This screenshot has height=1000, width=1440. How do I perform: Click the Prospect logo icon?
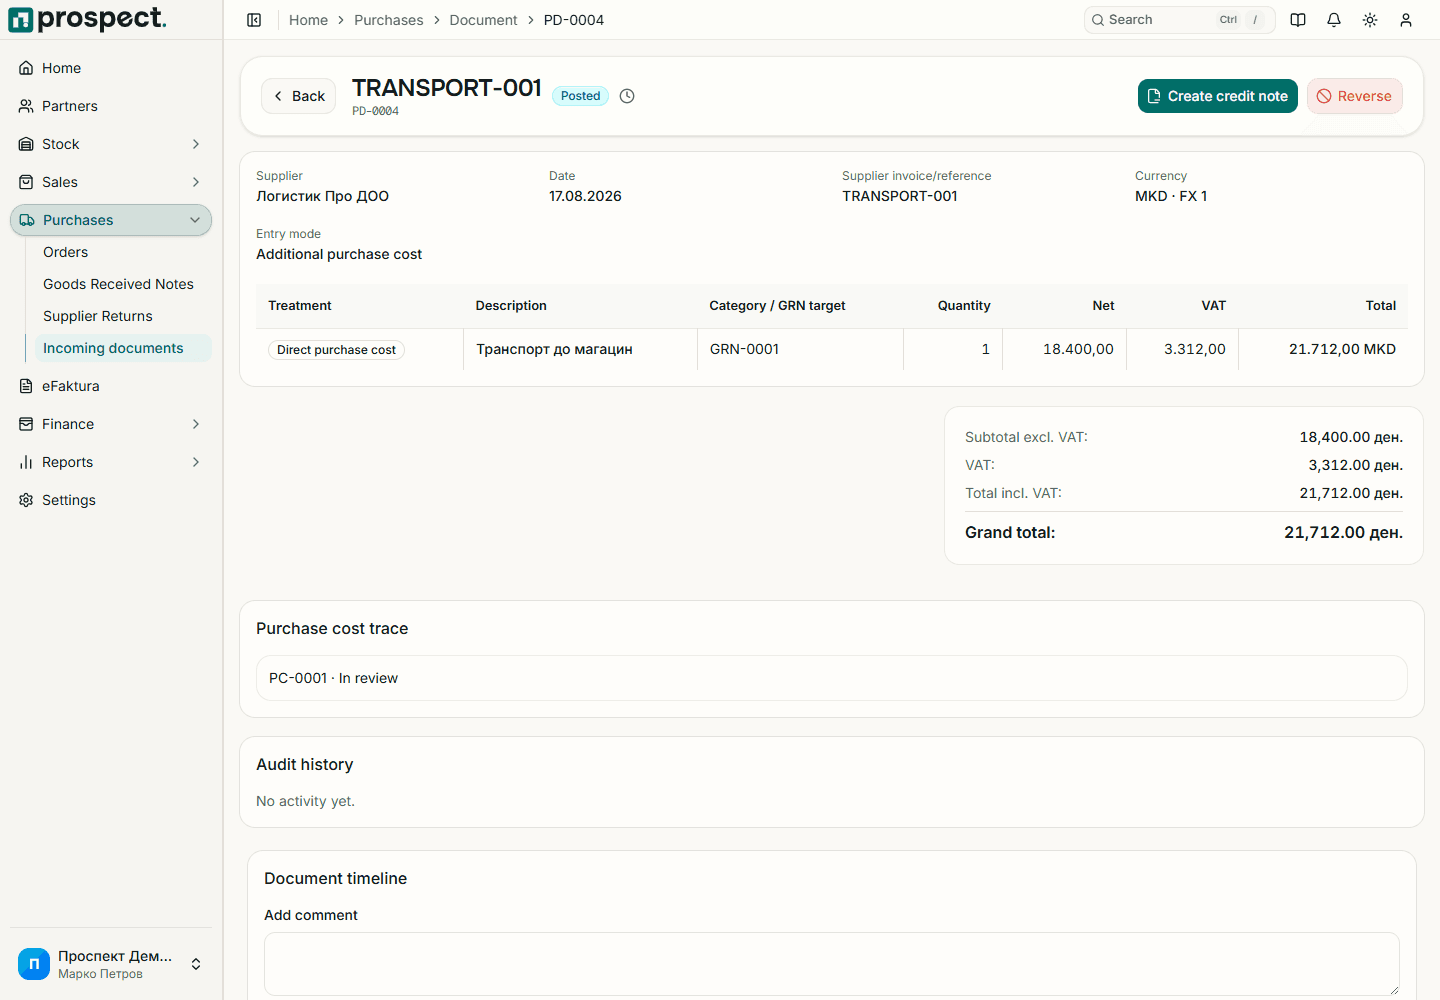pyautogui.click(x=21, y=20)
